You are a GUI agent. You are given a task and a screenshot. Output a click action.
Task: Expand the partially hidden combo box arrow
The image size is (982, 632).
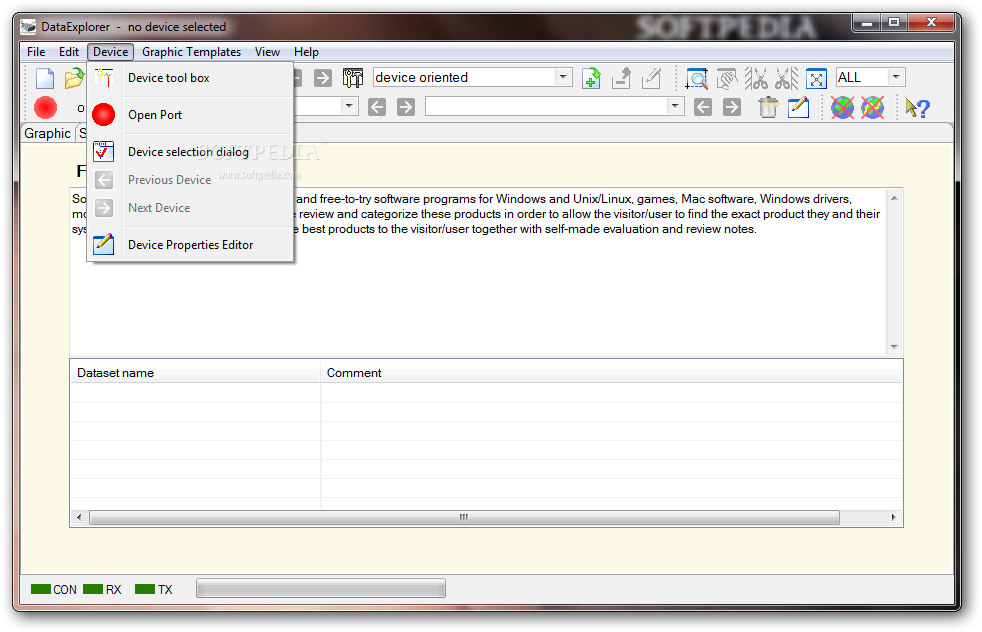tap(349, 106)
